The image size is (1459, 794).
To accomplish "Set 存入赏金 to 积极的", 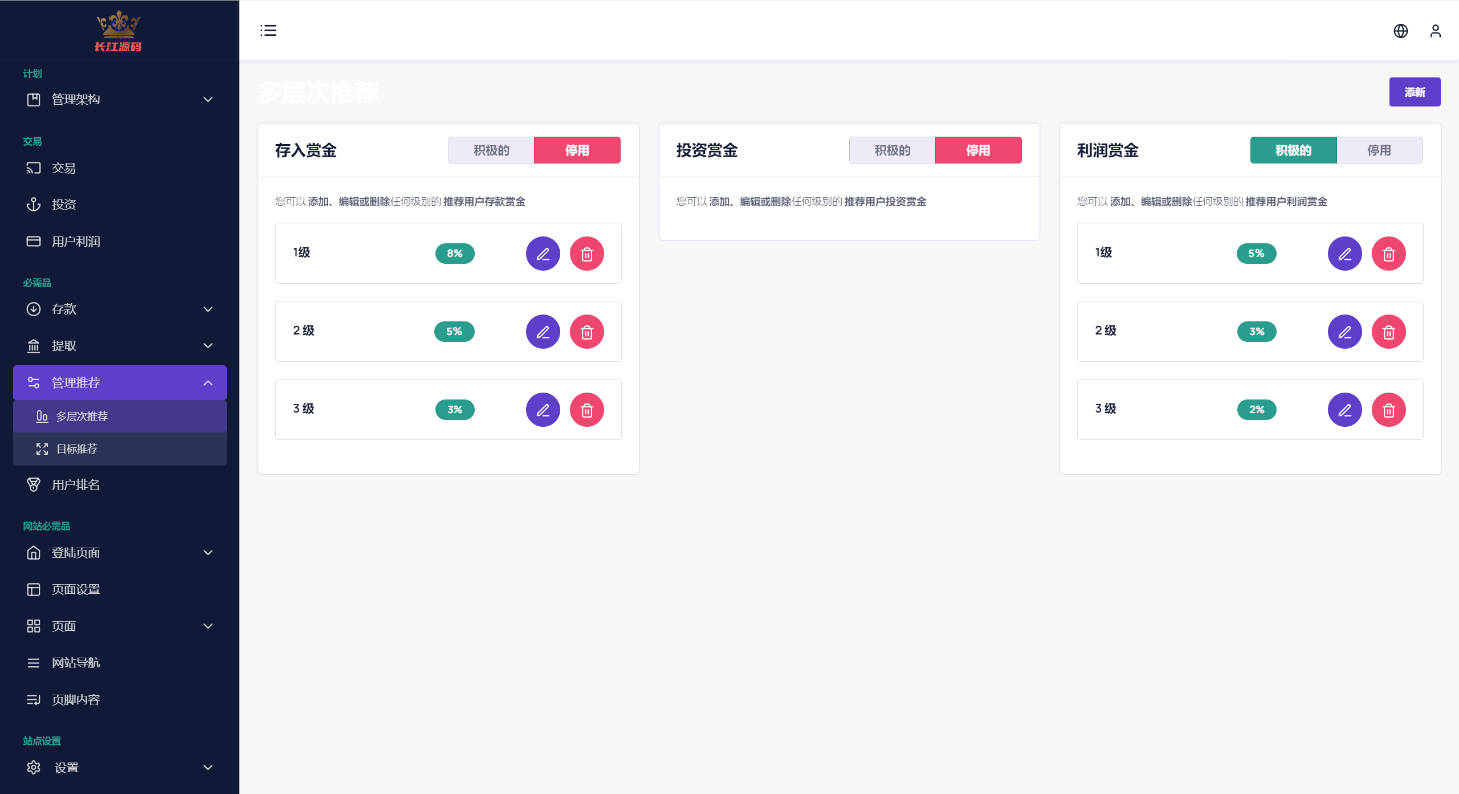I will (x=491, y=151).
